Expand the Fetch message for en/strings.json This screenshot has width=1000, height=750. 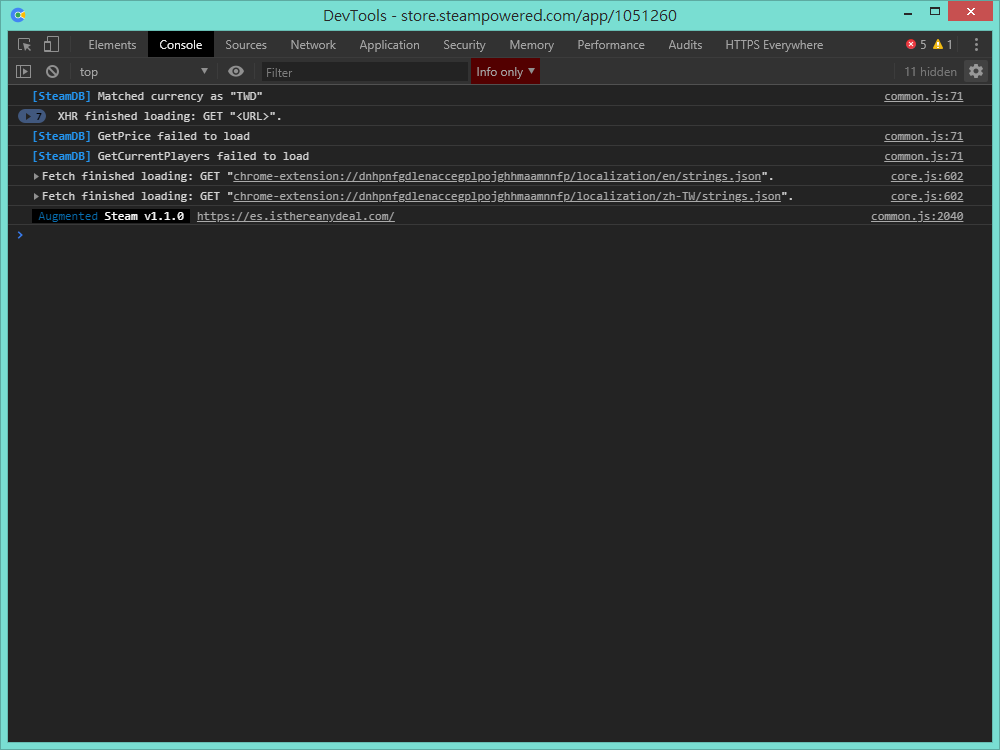36,176
